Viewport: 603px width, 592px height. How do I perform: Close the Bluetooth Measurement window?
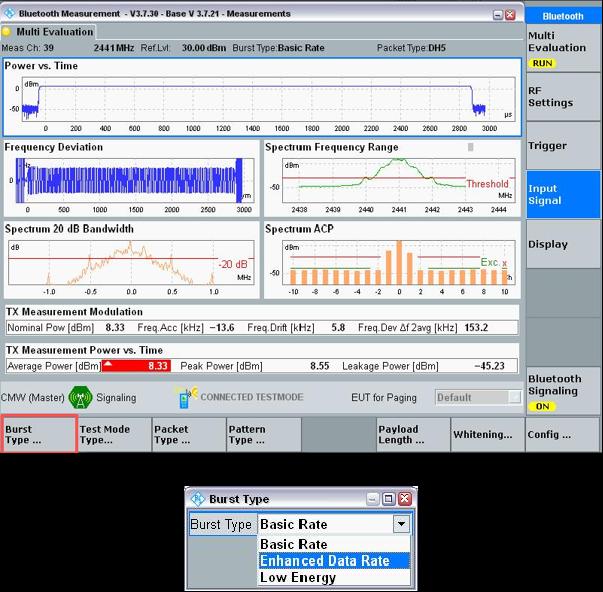click(510, 15)
